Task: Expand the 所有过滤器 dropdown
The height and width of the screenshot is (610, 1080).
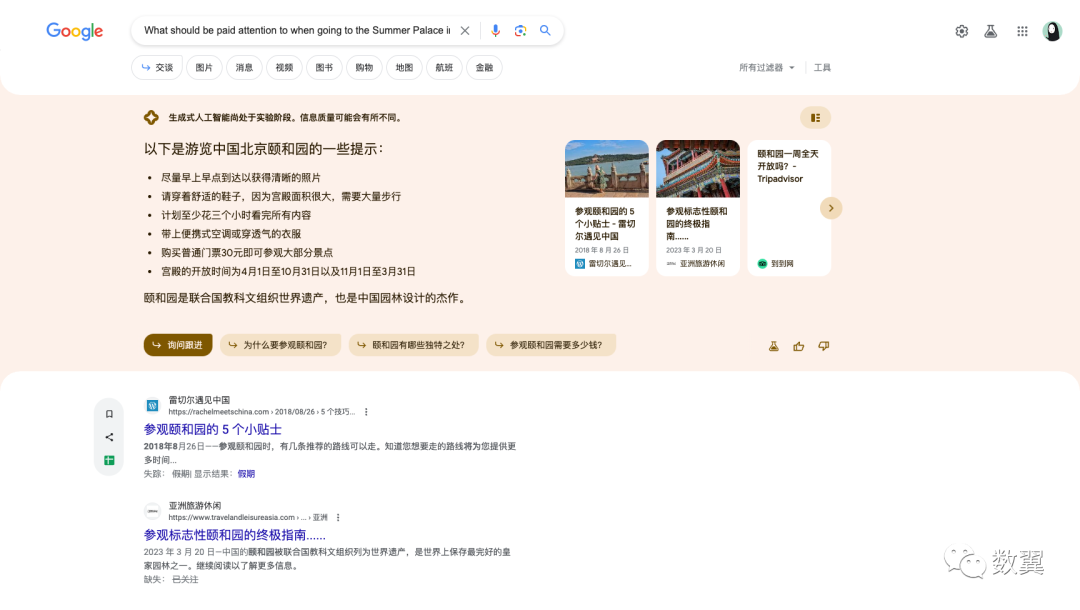Action: tap(767, 67)
